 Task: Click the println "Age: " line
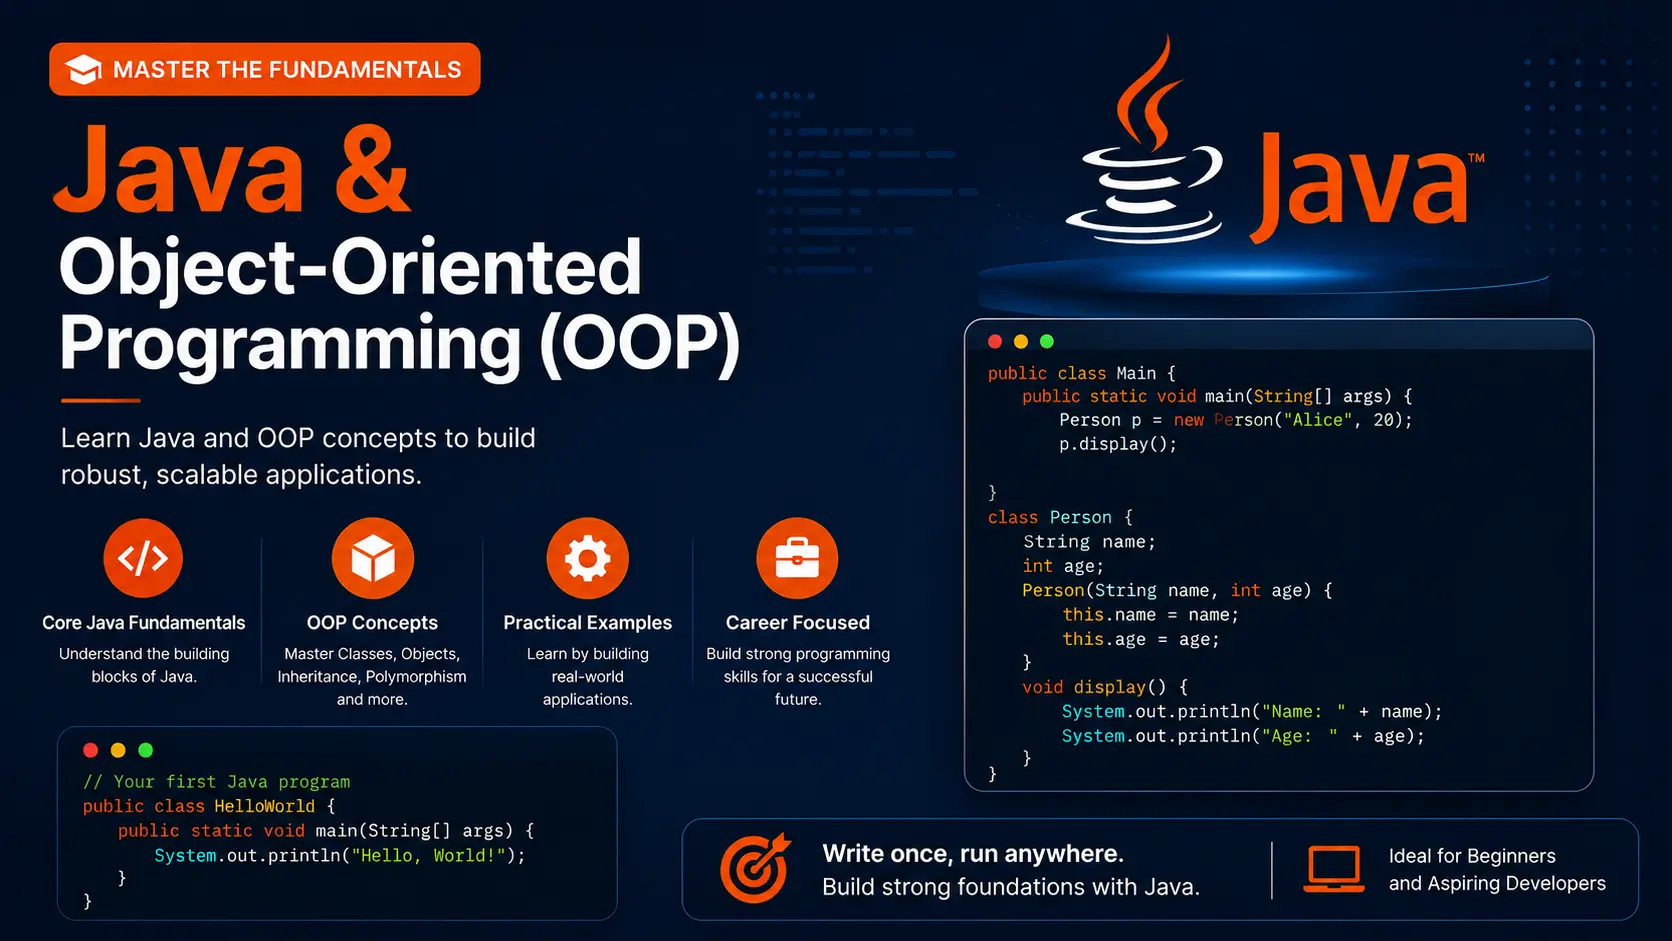click(x=1243, y=736)
